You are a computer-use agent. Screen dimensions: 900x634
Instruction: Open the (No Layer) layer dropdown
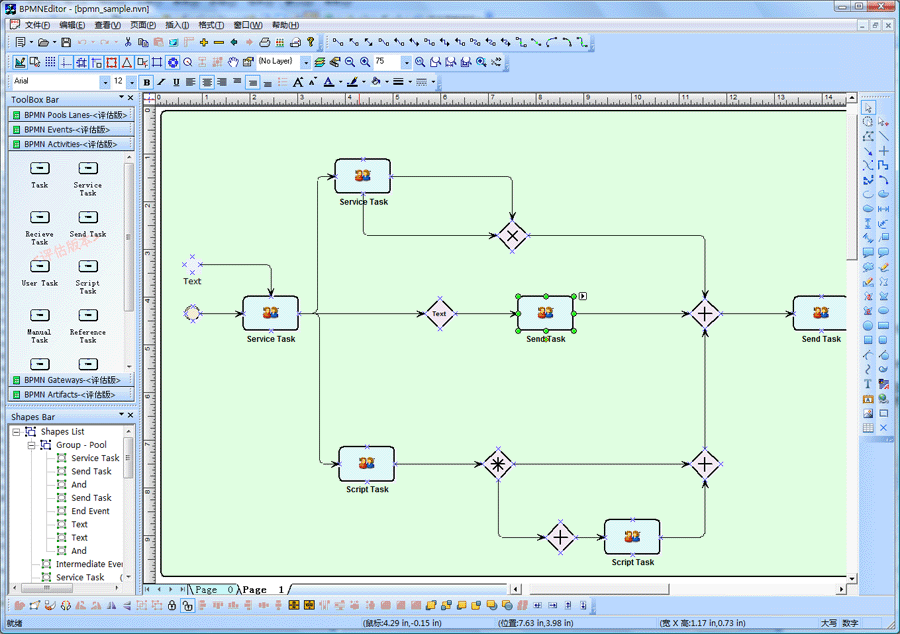[x=306, y=62]
